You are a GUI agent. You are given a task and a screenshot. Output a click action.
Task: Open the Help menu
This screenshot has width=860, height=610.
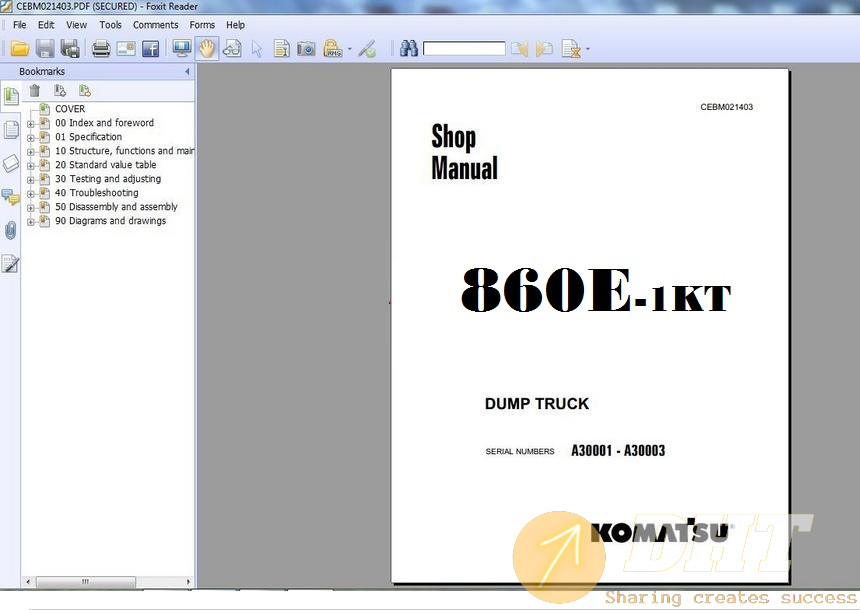[235, 25]
